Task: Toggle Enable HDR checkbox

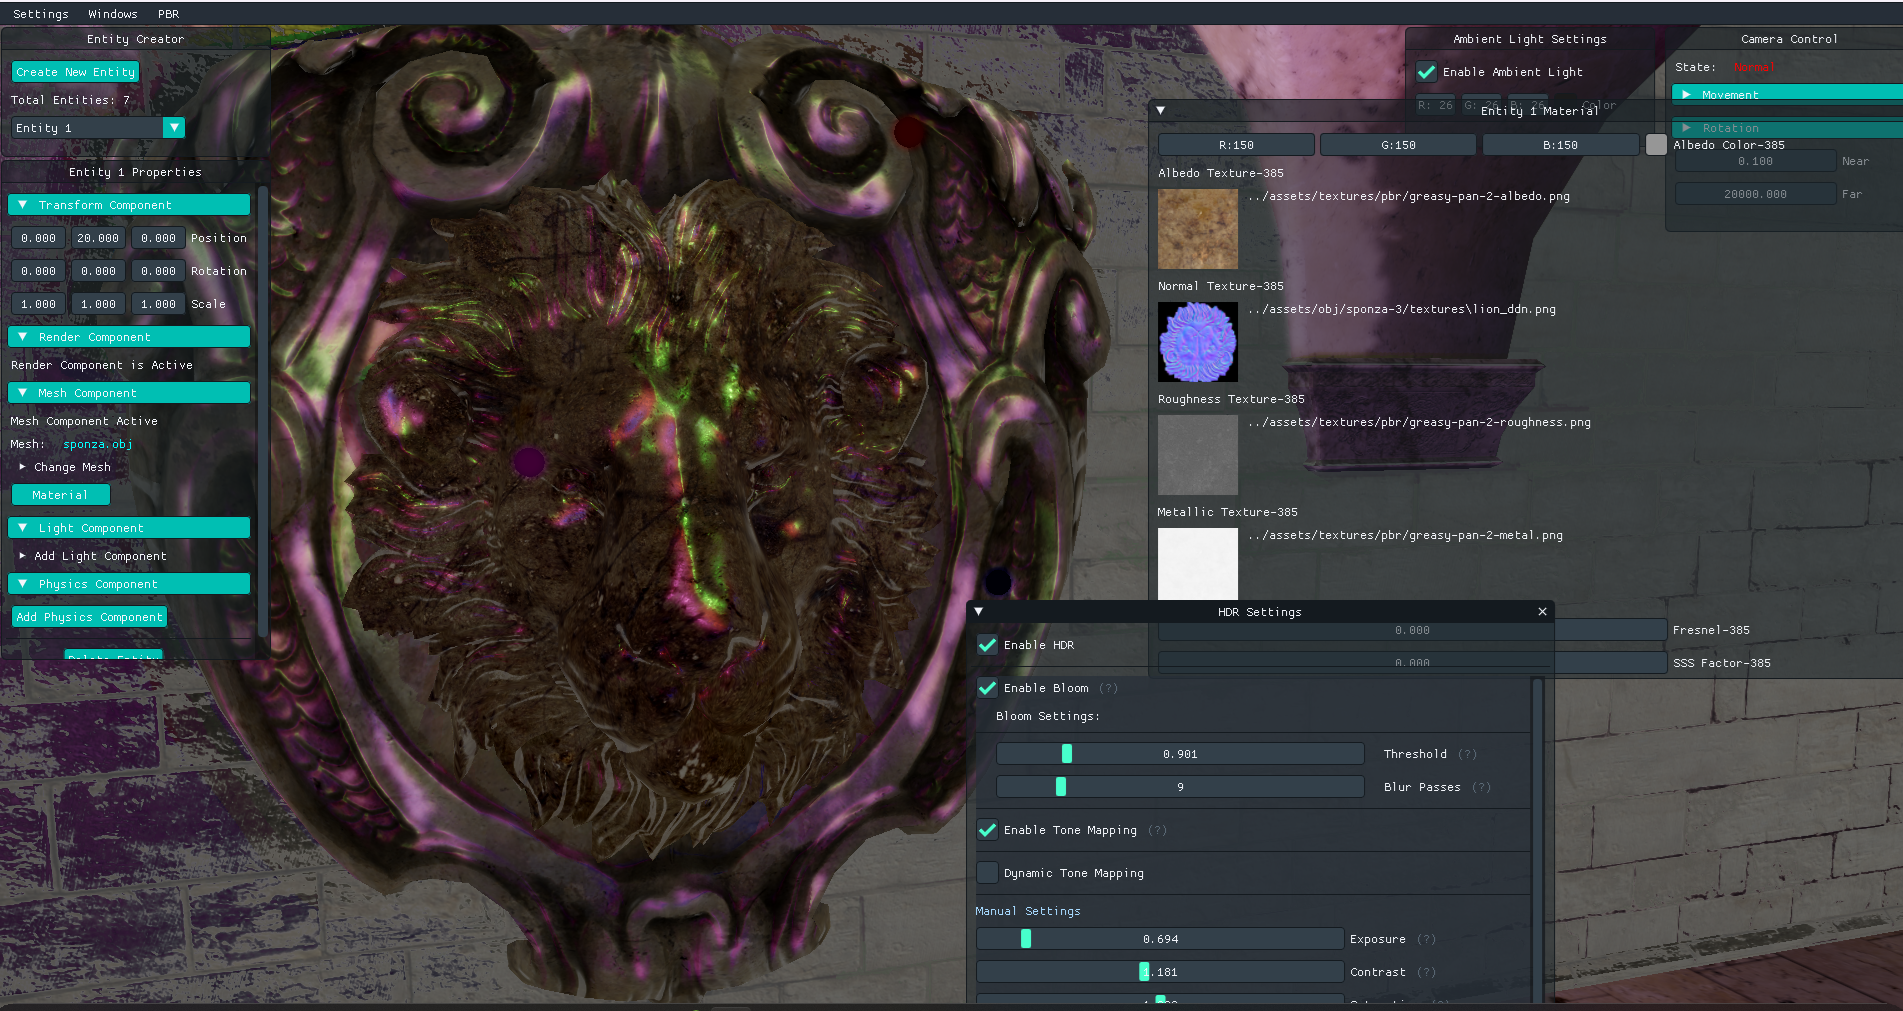Action: coord(987,645)
